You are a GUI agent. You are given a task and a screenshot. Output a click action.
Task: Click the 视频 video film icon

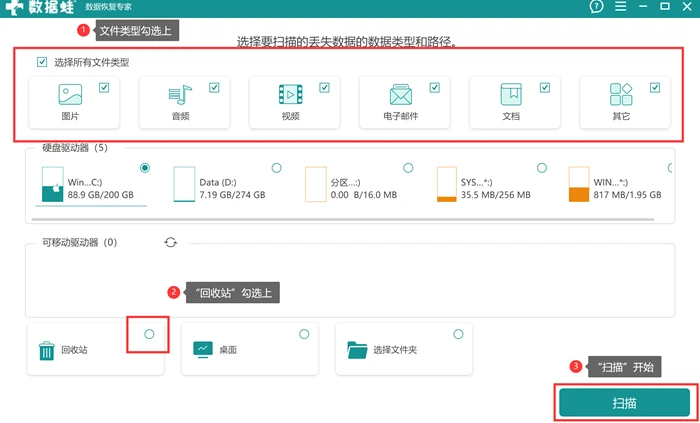(x=291, y=95)
